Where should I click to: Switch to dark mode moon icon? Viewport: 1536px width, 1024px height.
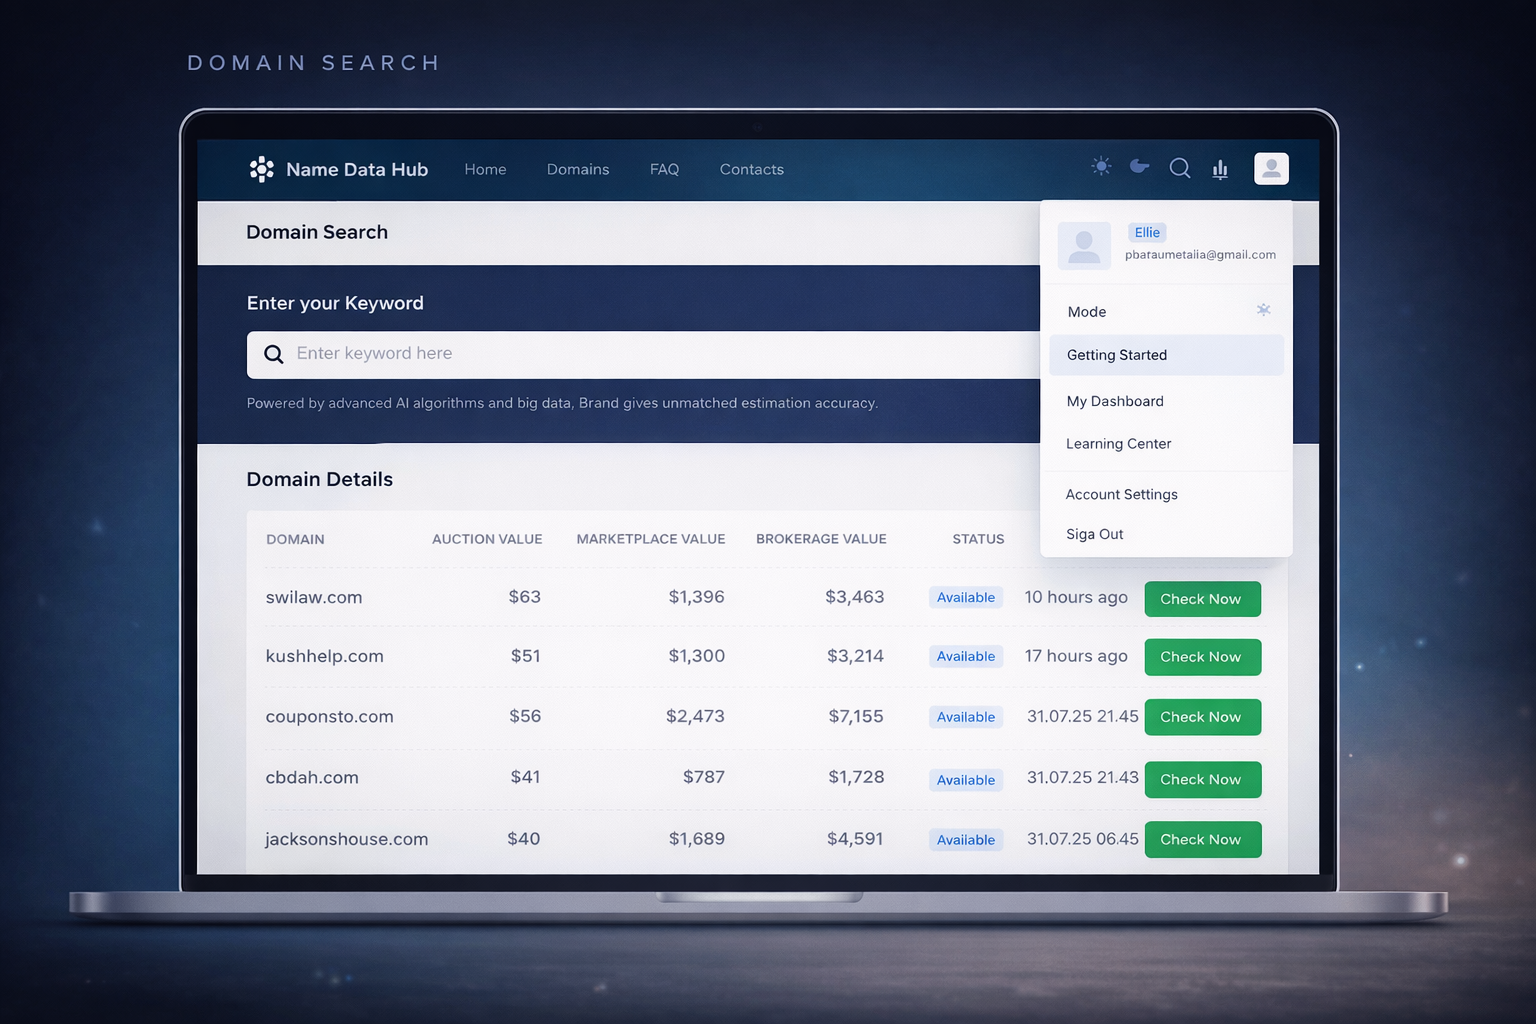[1139, 167]
